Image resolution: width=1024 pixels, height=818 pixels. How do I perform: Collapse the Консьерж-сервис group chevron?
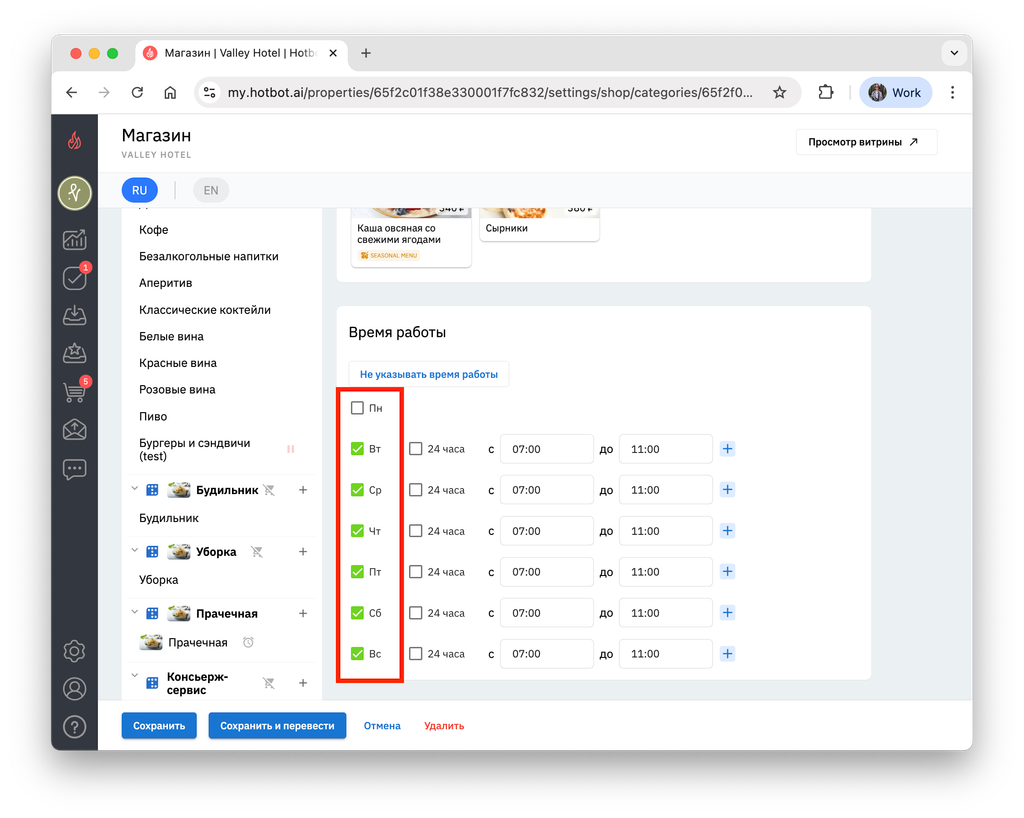point(135,675)
